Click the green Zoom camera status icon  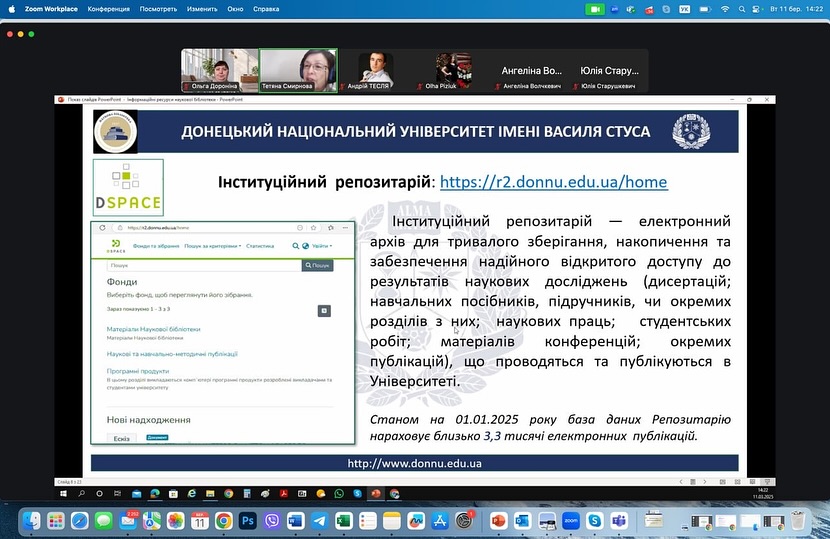point(594,9)
